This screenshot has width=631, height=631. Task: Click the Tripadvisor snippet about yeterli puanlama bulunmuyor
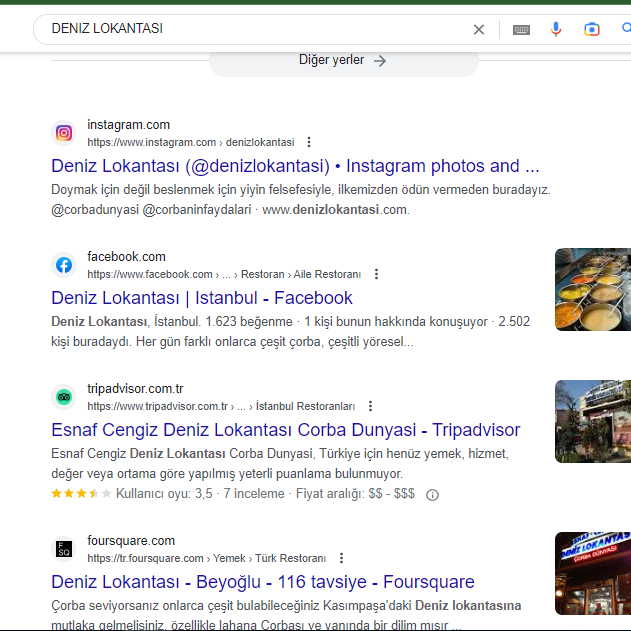pyautogui.click(x=280, y=464)
